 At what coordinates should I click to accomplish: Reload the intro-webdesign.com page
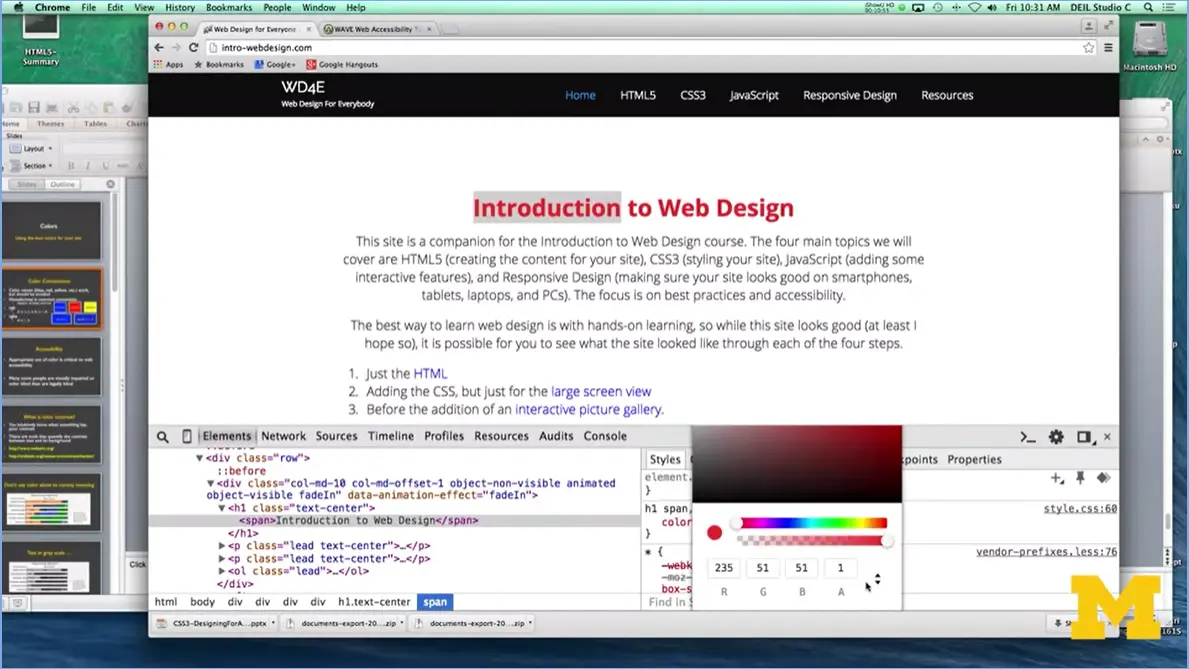pyautogui.click(x=193, y=46)
